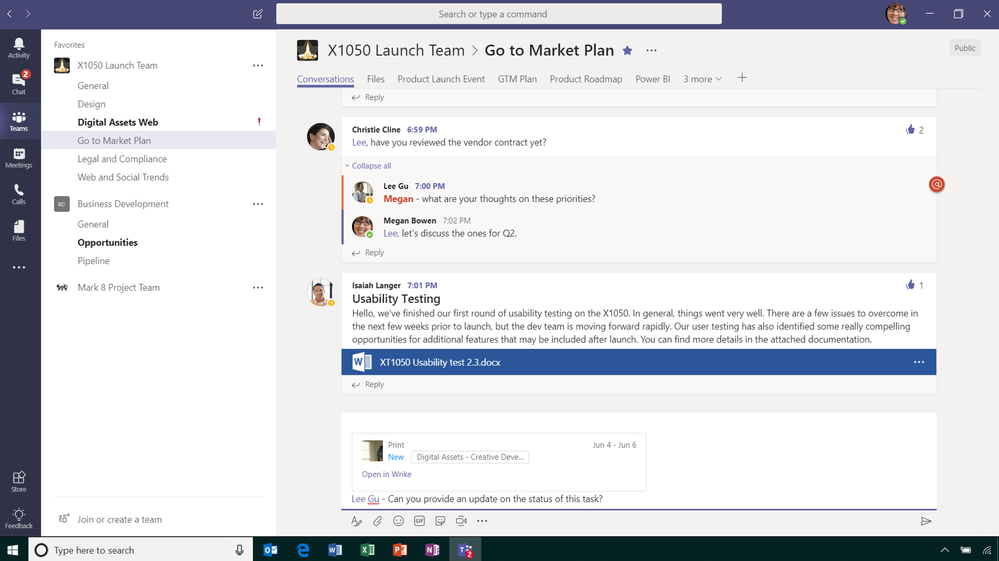The height and width of the screenshot is (561, 999).
Task: Open the GTM Plan tab
Action: tap(517, 79)
